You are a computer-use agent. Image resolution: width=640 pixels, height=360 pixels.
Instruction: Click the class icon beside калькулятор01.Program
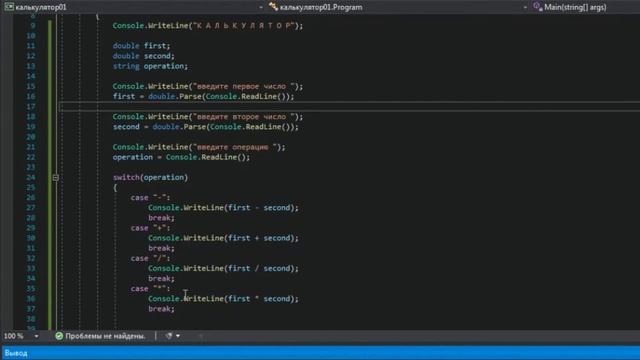point(273,7)
